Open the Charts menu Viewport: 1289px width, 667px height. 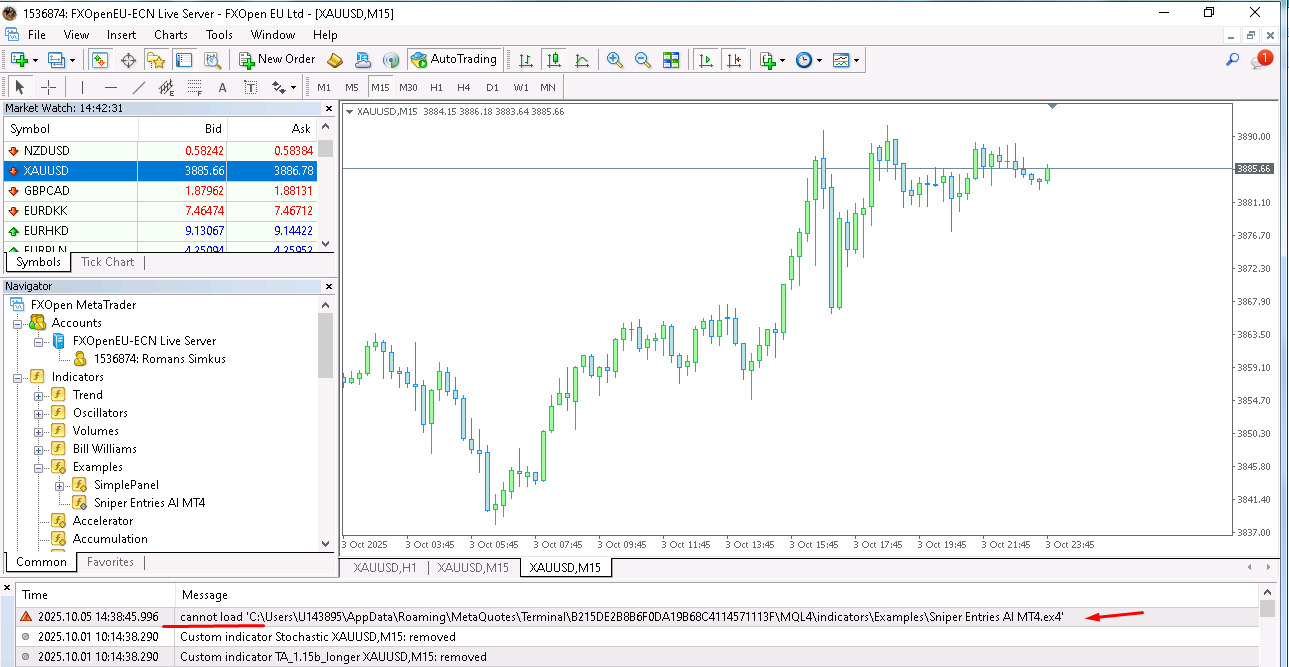coord(171,35)
